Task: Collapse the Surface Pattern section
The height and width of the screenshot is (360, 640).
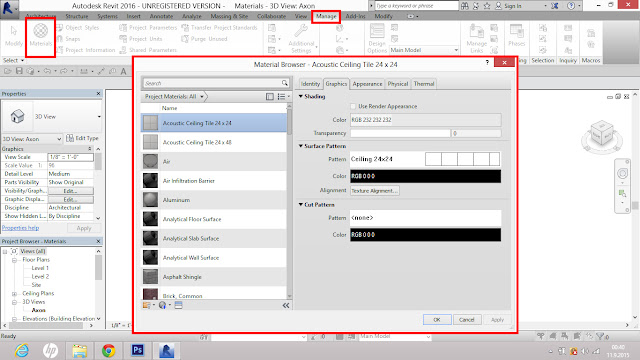Action: (301, 146)
